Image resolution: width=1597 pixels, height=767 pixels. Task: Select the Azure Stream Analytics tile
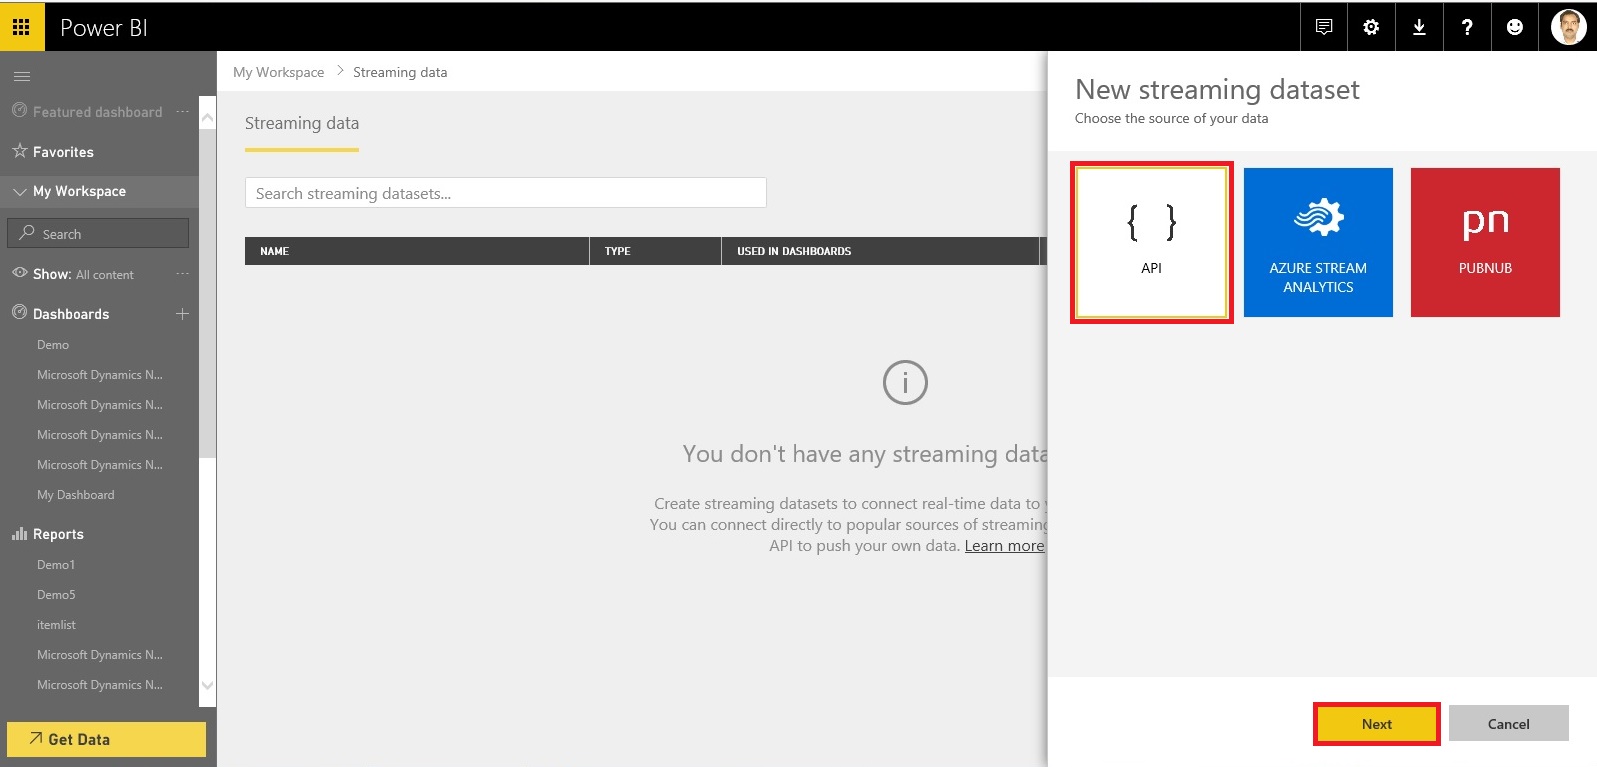point(1318,242)
